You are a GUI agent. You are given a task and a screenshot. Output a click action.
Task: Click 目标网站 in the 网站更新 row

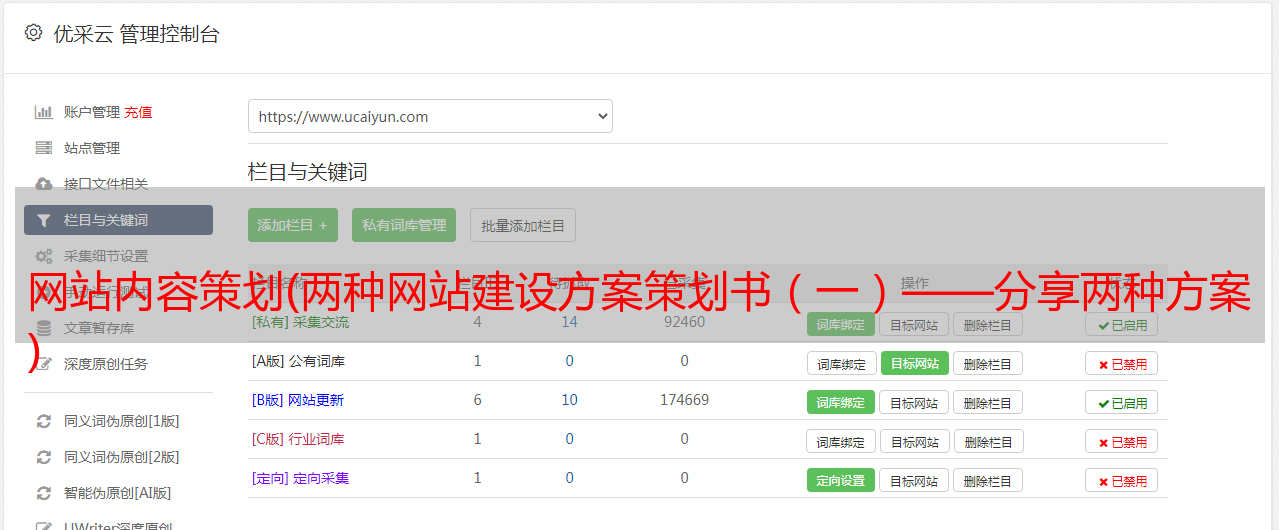pos(914,403)
